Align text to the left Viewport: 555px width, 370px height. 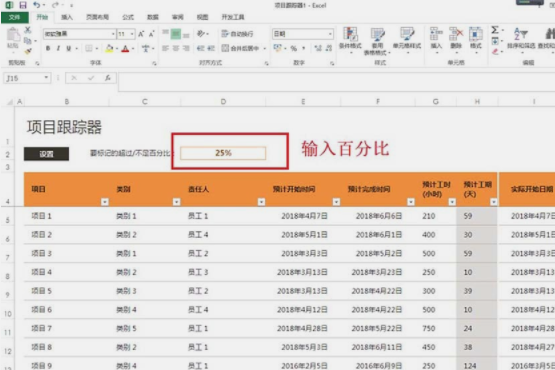(x=165, y=48)
